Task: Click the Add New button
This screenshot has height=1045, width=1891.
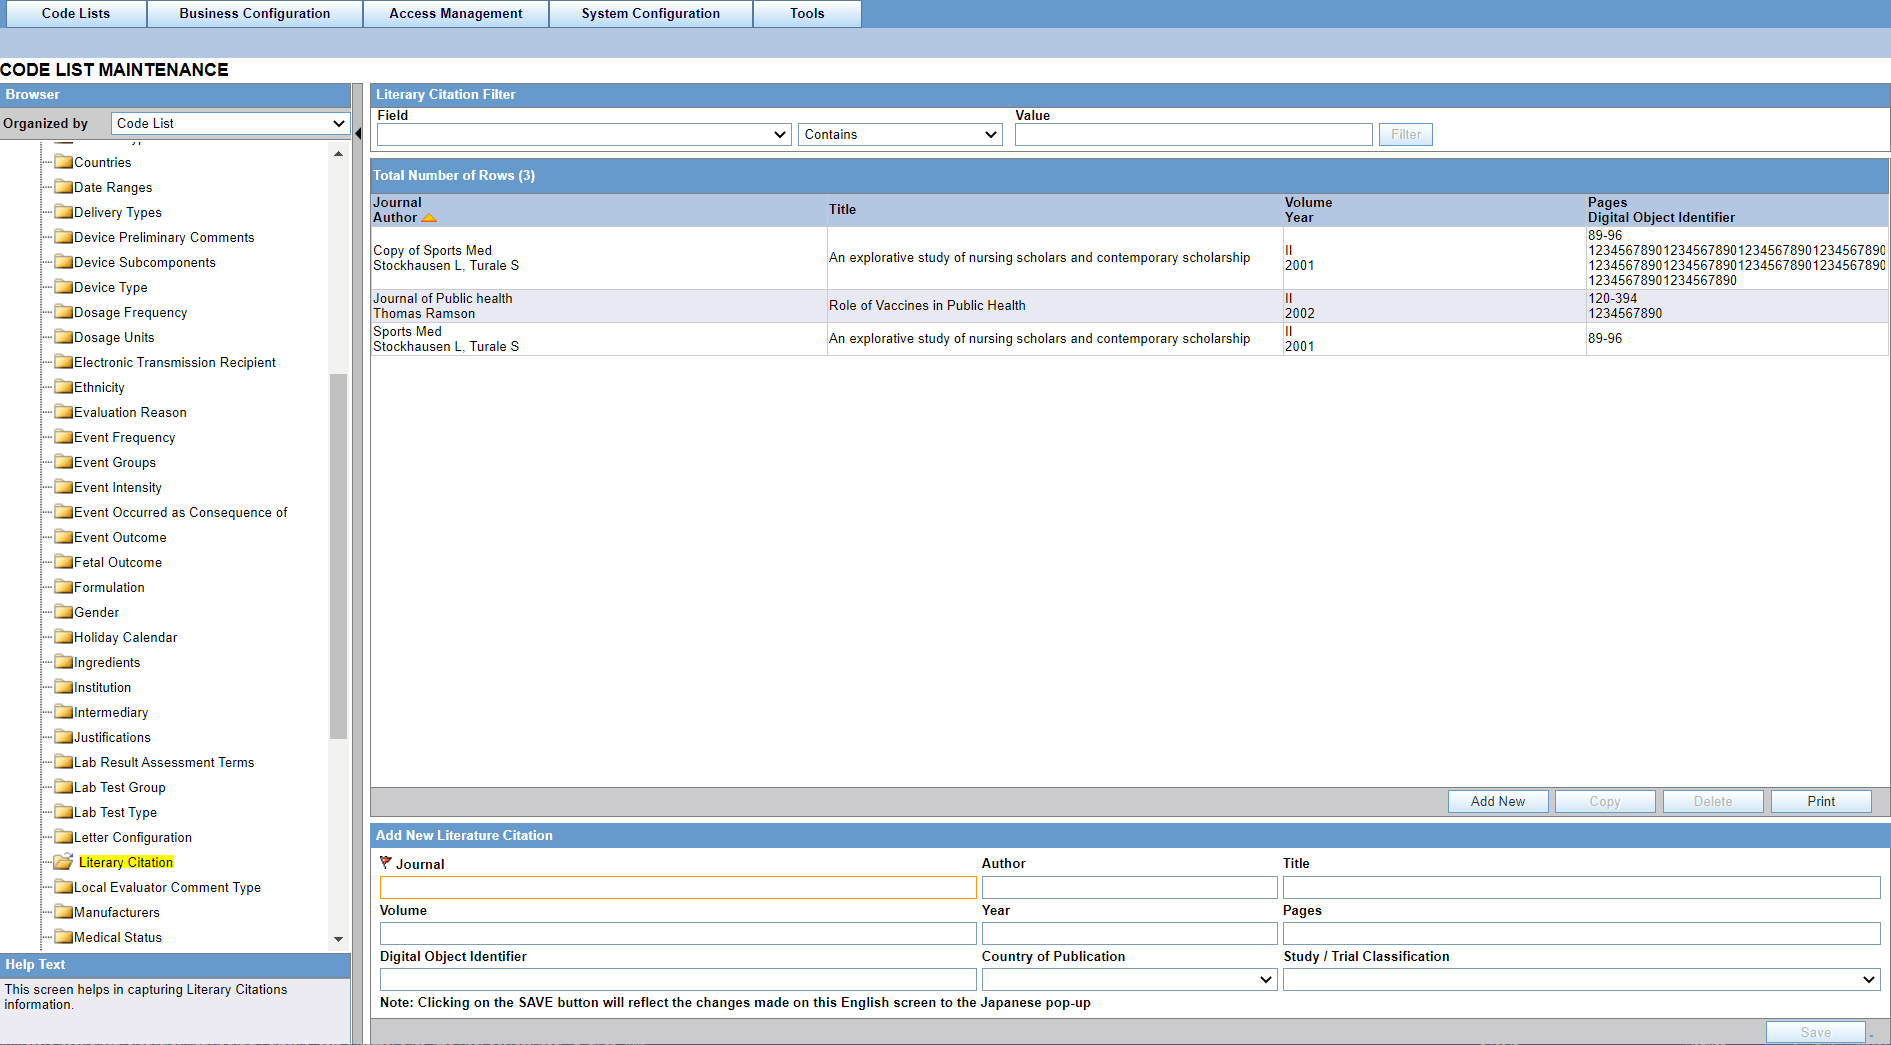Action: (x=1497, y=801)
